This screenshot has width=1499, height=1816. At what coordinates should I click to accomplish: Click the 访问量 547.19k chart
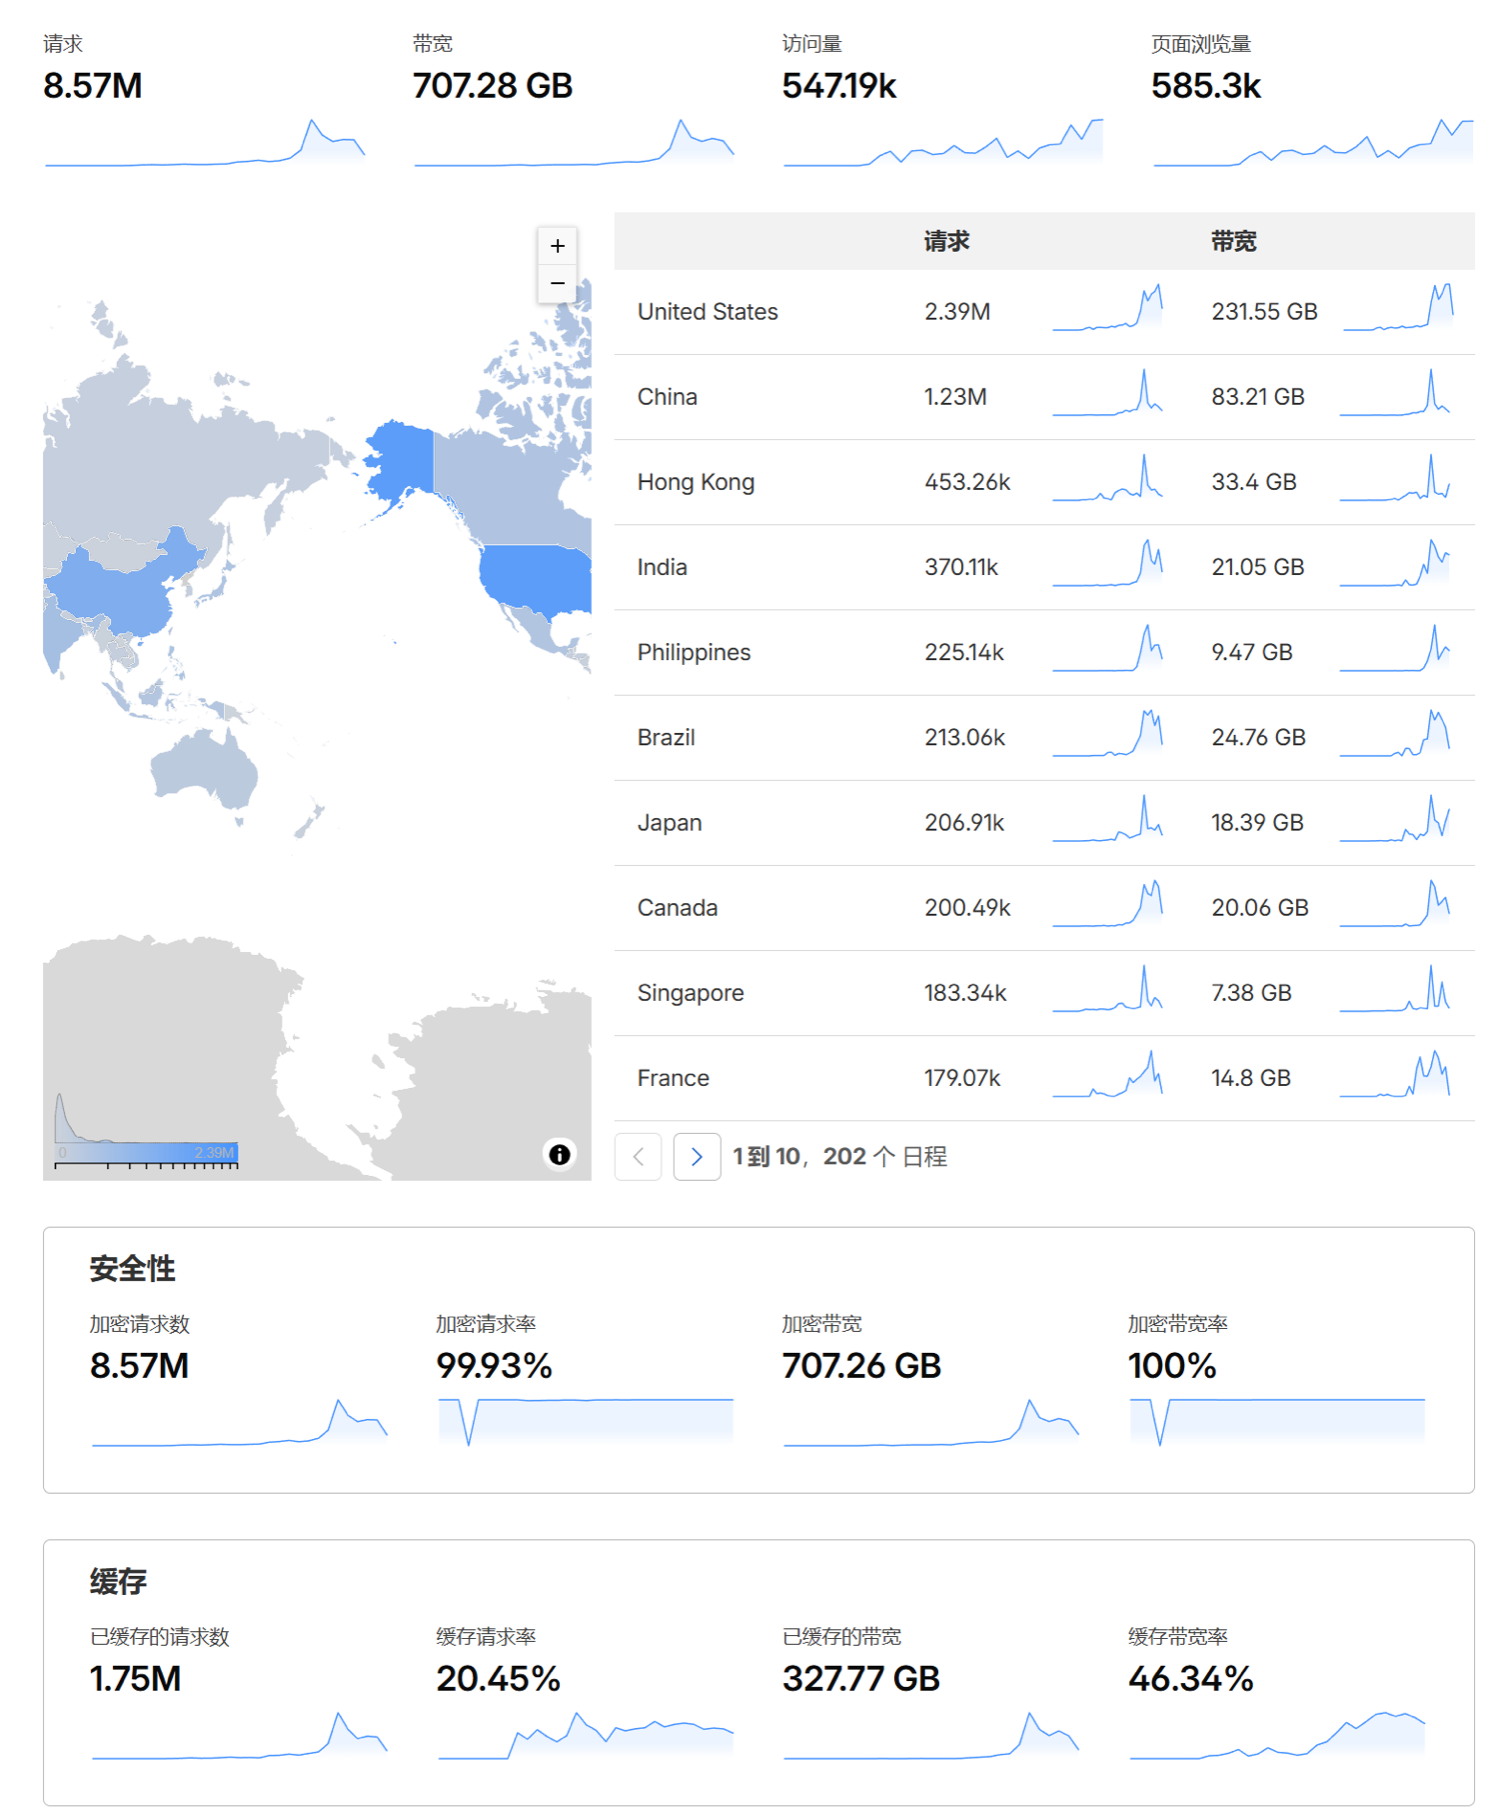(942, 145)
